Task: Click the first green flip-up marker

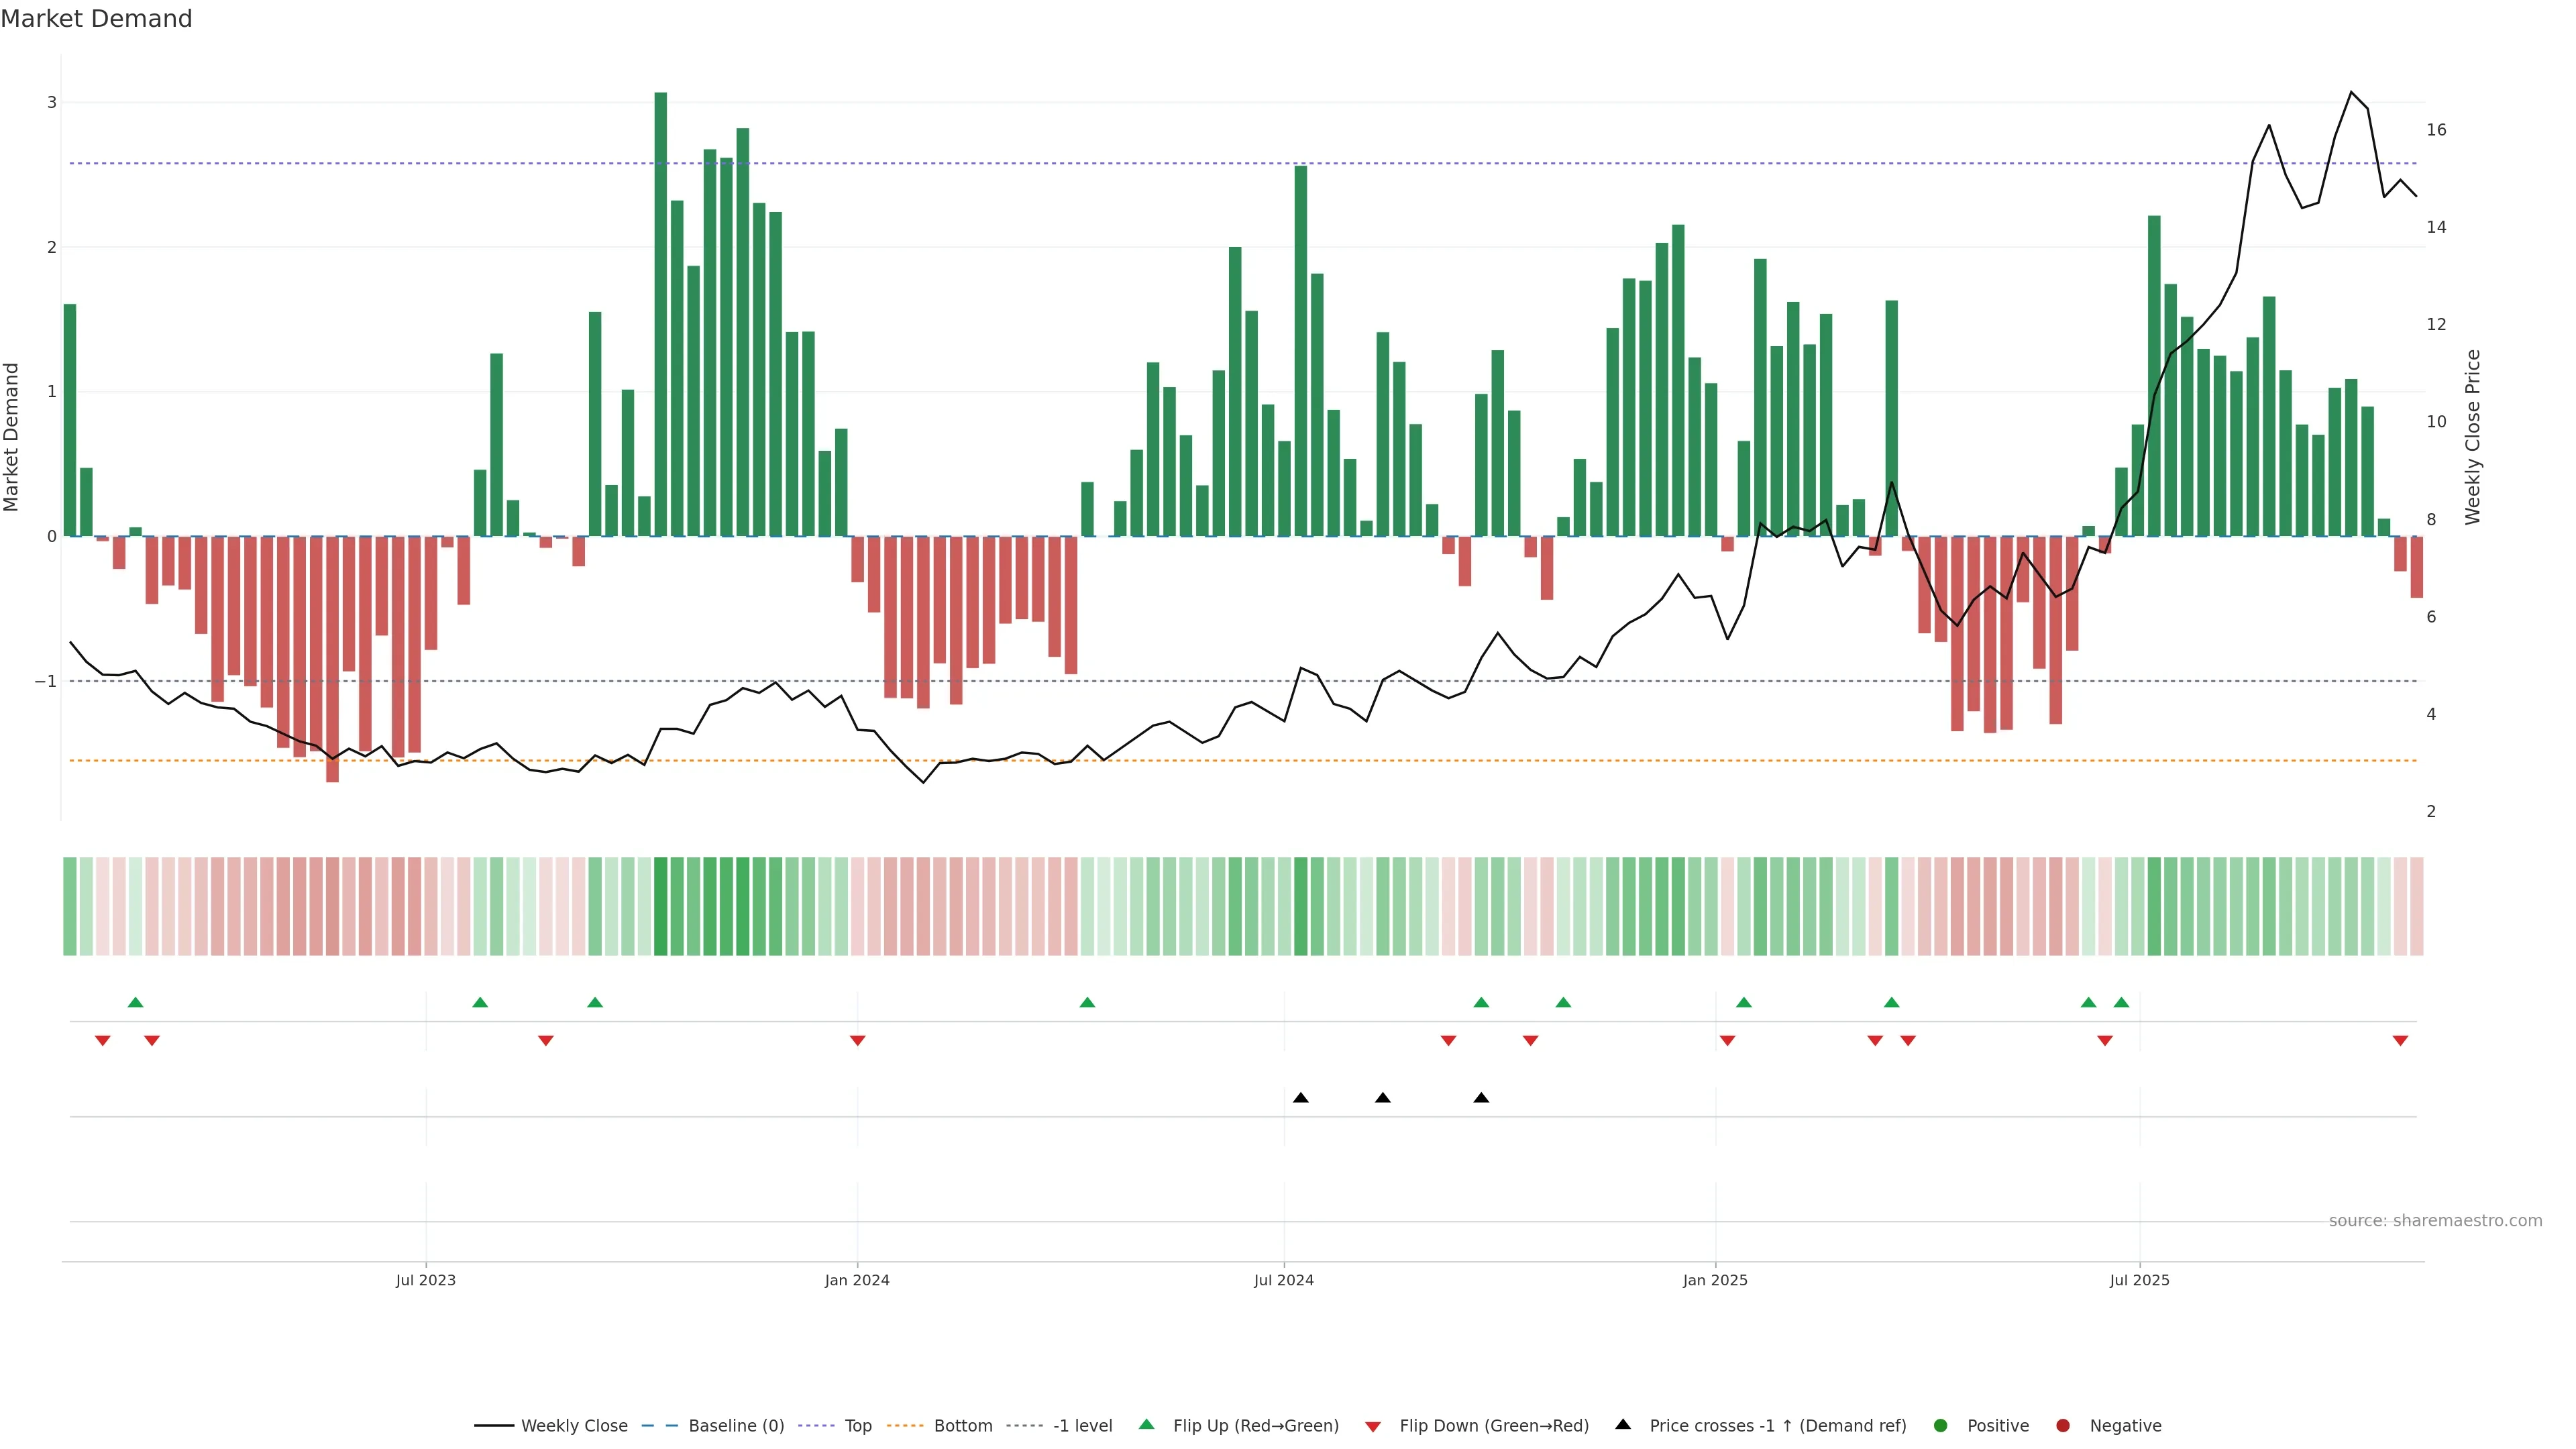Action: point(136,1002)
